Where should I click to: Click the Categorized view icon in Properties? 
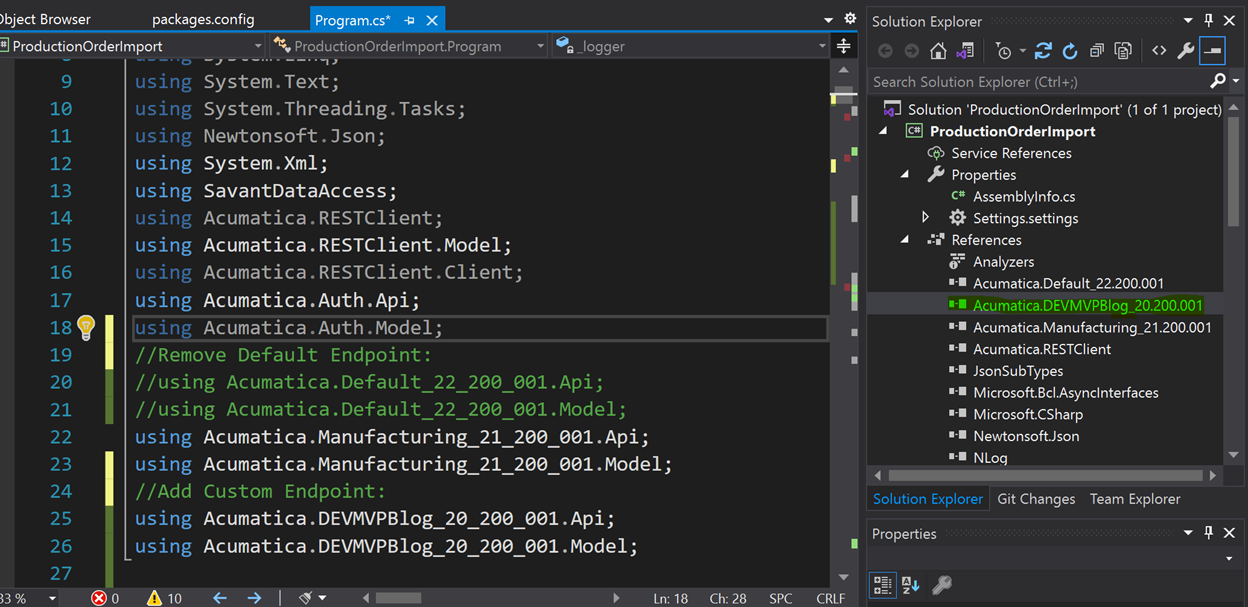[x=883, y=584]
